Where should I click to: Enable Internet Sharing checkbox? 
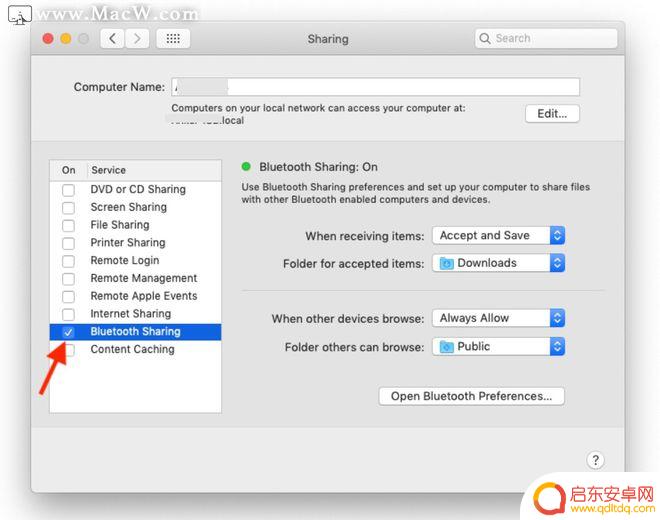(68, 314)
